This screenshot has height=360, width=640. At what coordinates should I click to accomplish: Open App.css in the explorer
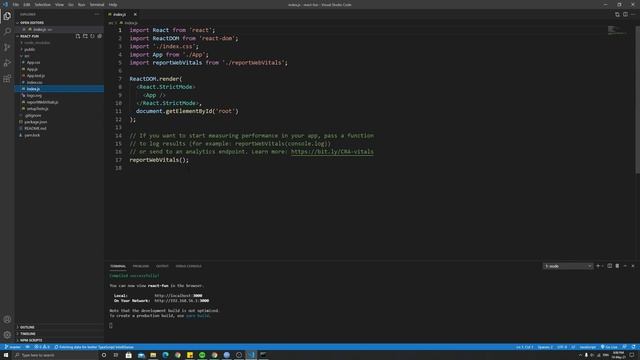pyautogui.click(x=33, y=62)
